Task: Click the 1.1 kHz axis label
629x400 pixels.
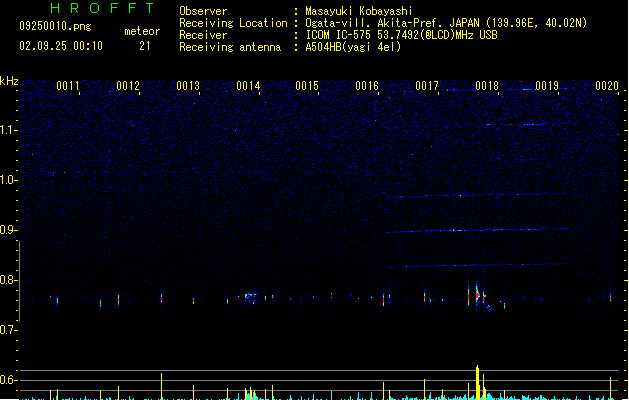Action: (8, 130)
